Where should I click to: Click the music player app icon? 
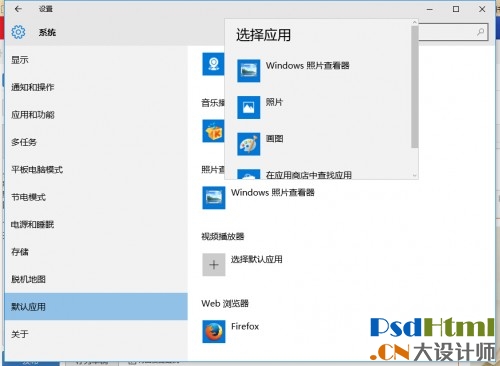213,131
